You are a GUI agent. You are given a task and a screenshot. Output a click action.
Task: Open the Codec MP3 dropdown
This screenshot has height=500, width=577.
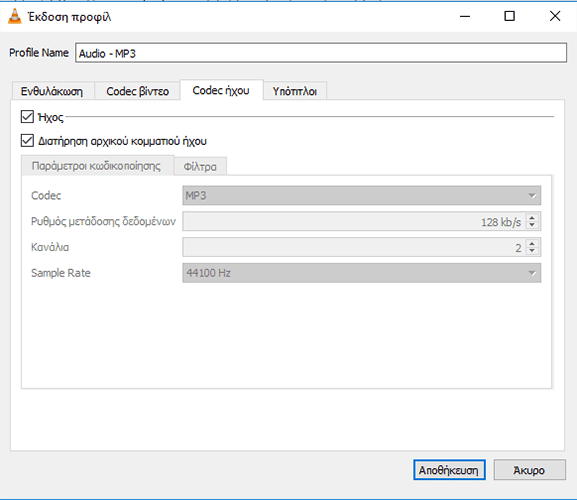pyautogui.click(x=361, y=195)
